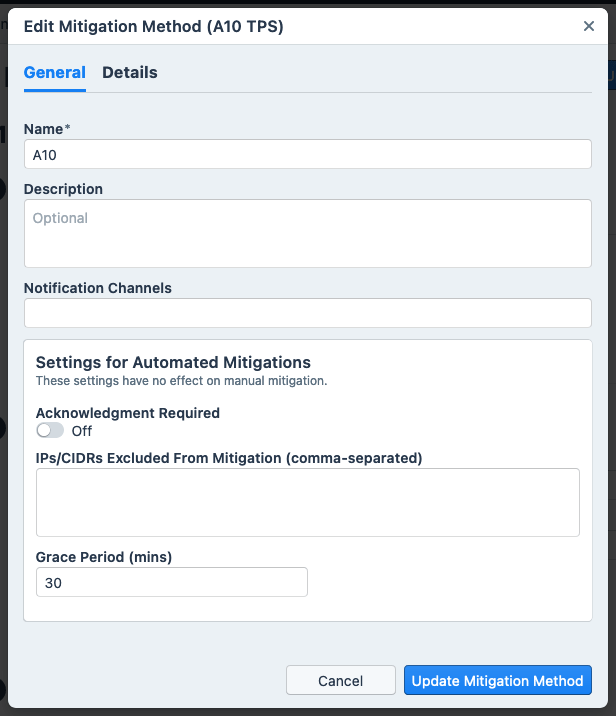Toggle the Acknowledgment Required switch
Screen dimensions: 616x716
point(50,430)
